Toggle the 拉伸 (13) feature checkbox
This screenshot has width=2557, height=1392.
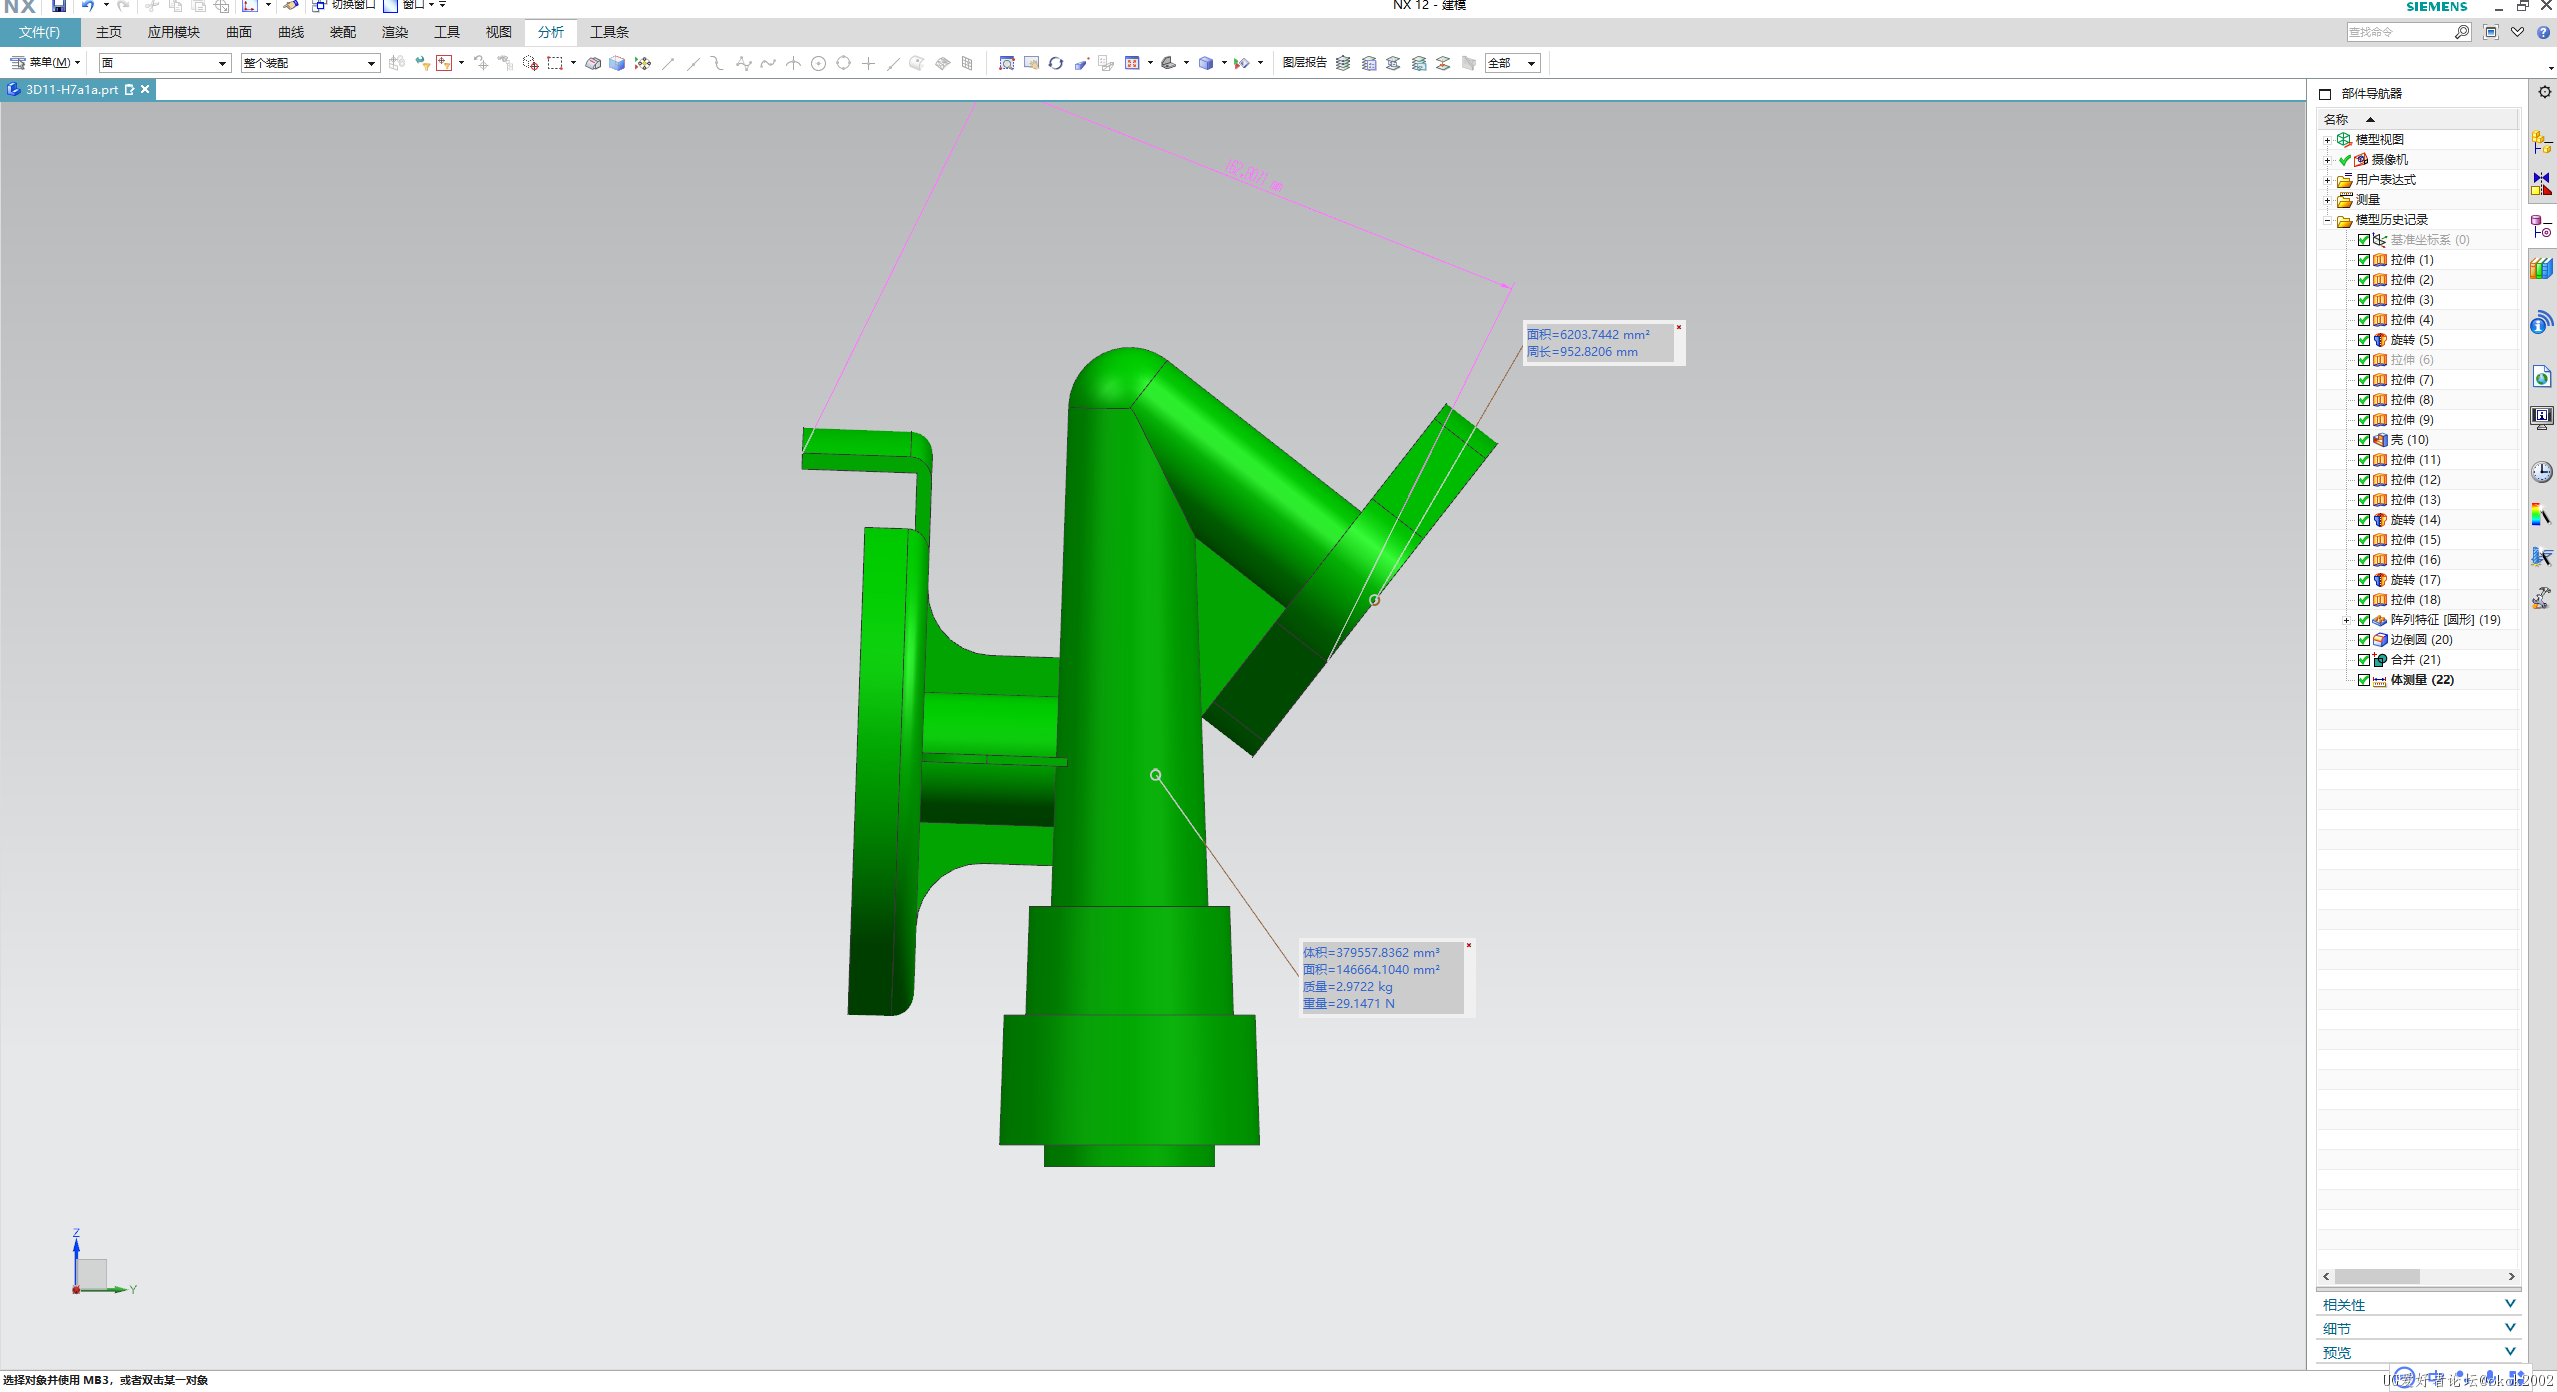tap(2364, 500)
